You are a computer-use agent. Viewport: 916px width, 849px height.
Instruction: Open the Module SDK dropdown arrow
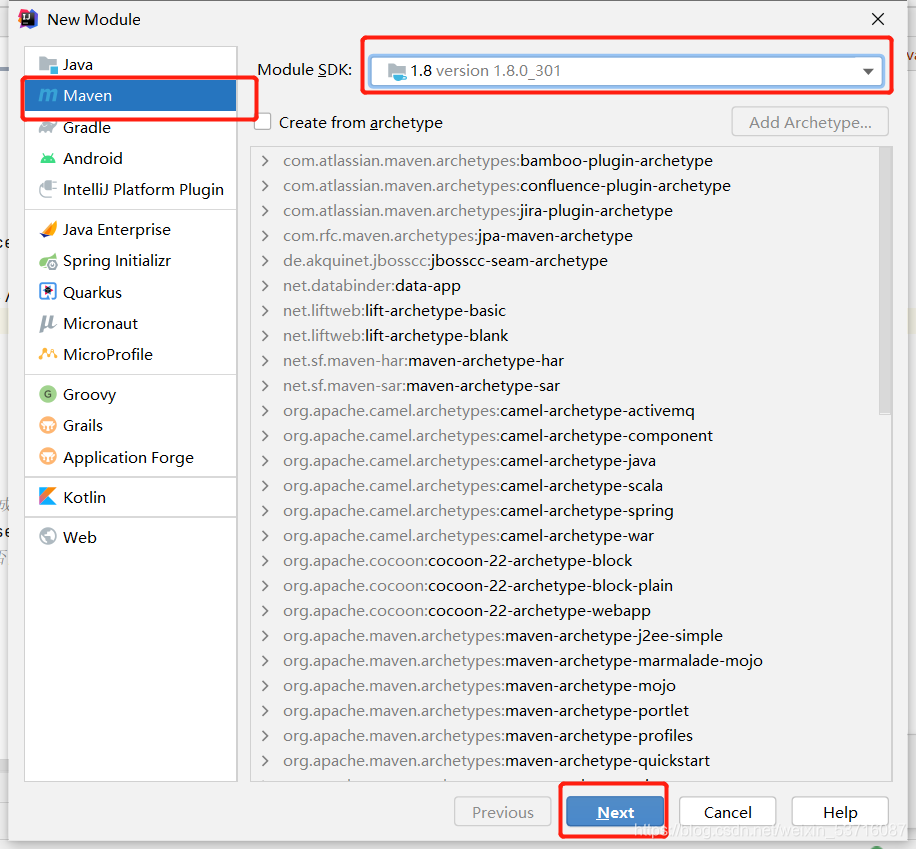coord(868,71)
